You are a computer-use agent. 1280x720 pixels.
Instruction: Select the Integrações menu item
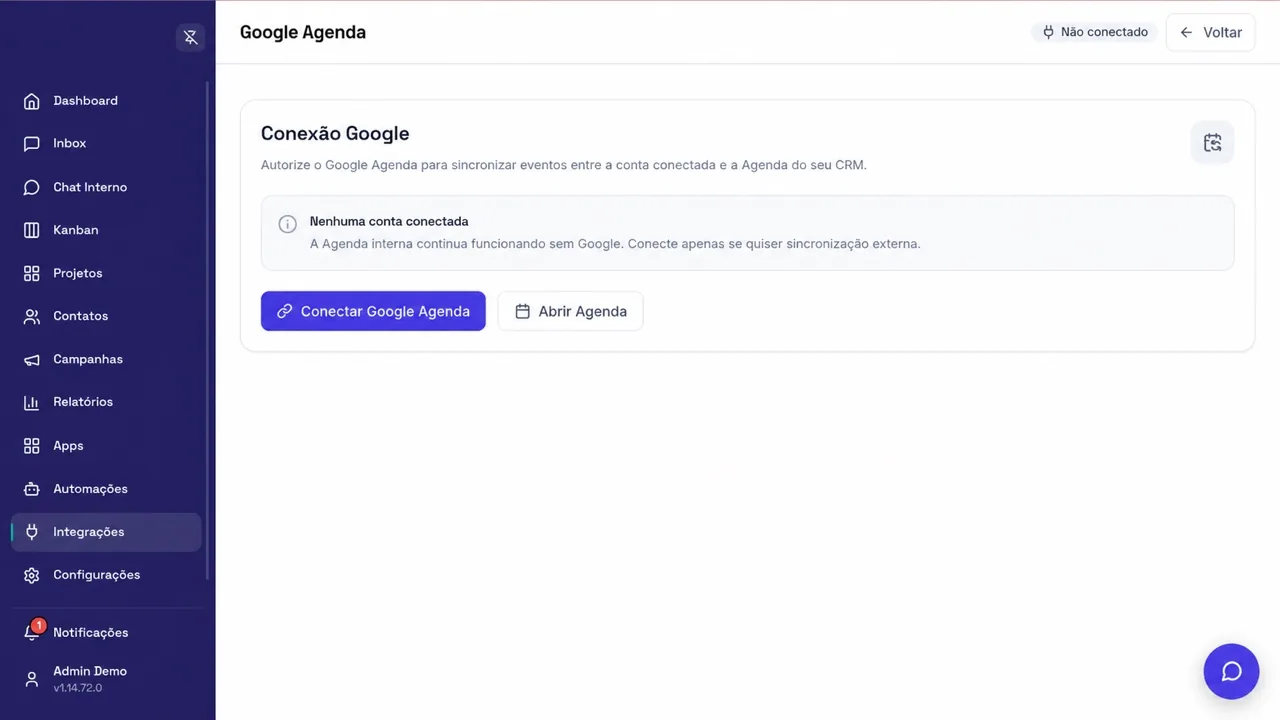[x=106, y=532]
